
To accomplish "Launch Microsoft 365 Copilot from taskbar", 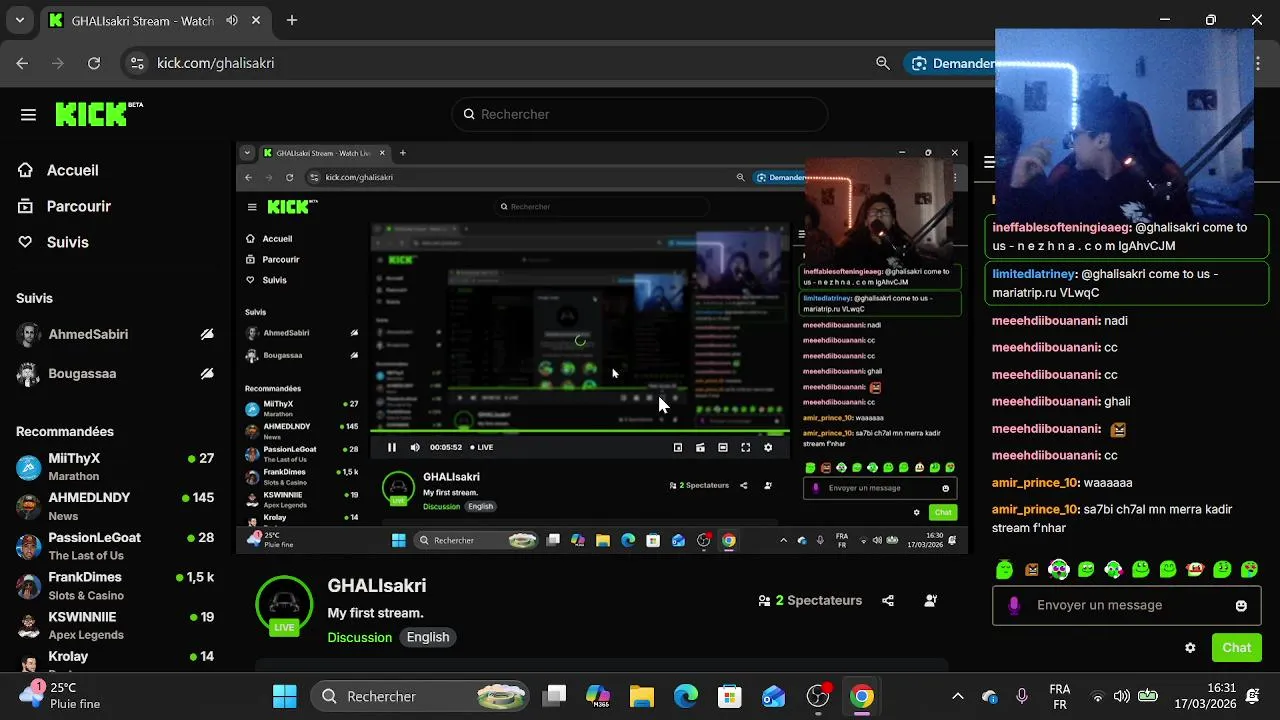I will tap(598, 696).
